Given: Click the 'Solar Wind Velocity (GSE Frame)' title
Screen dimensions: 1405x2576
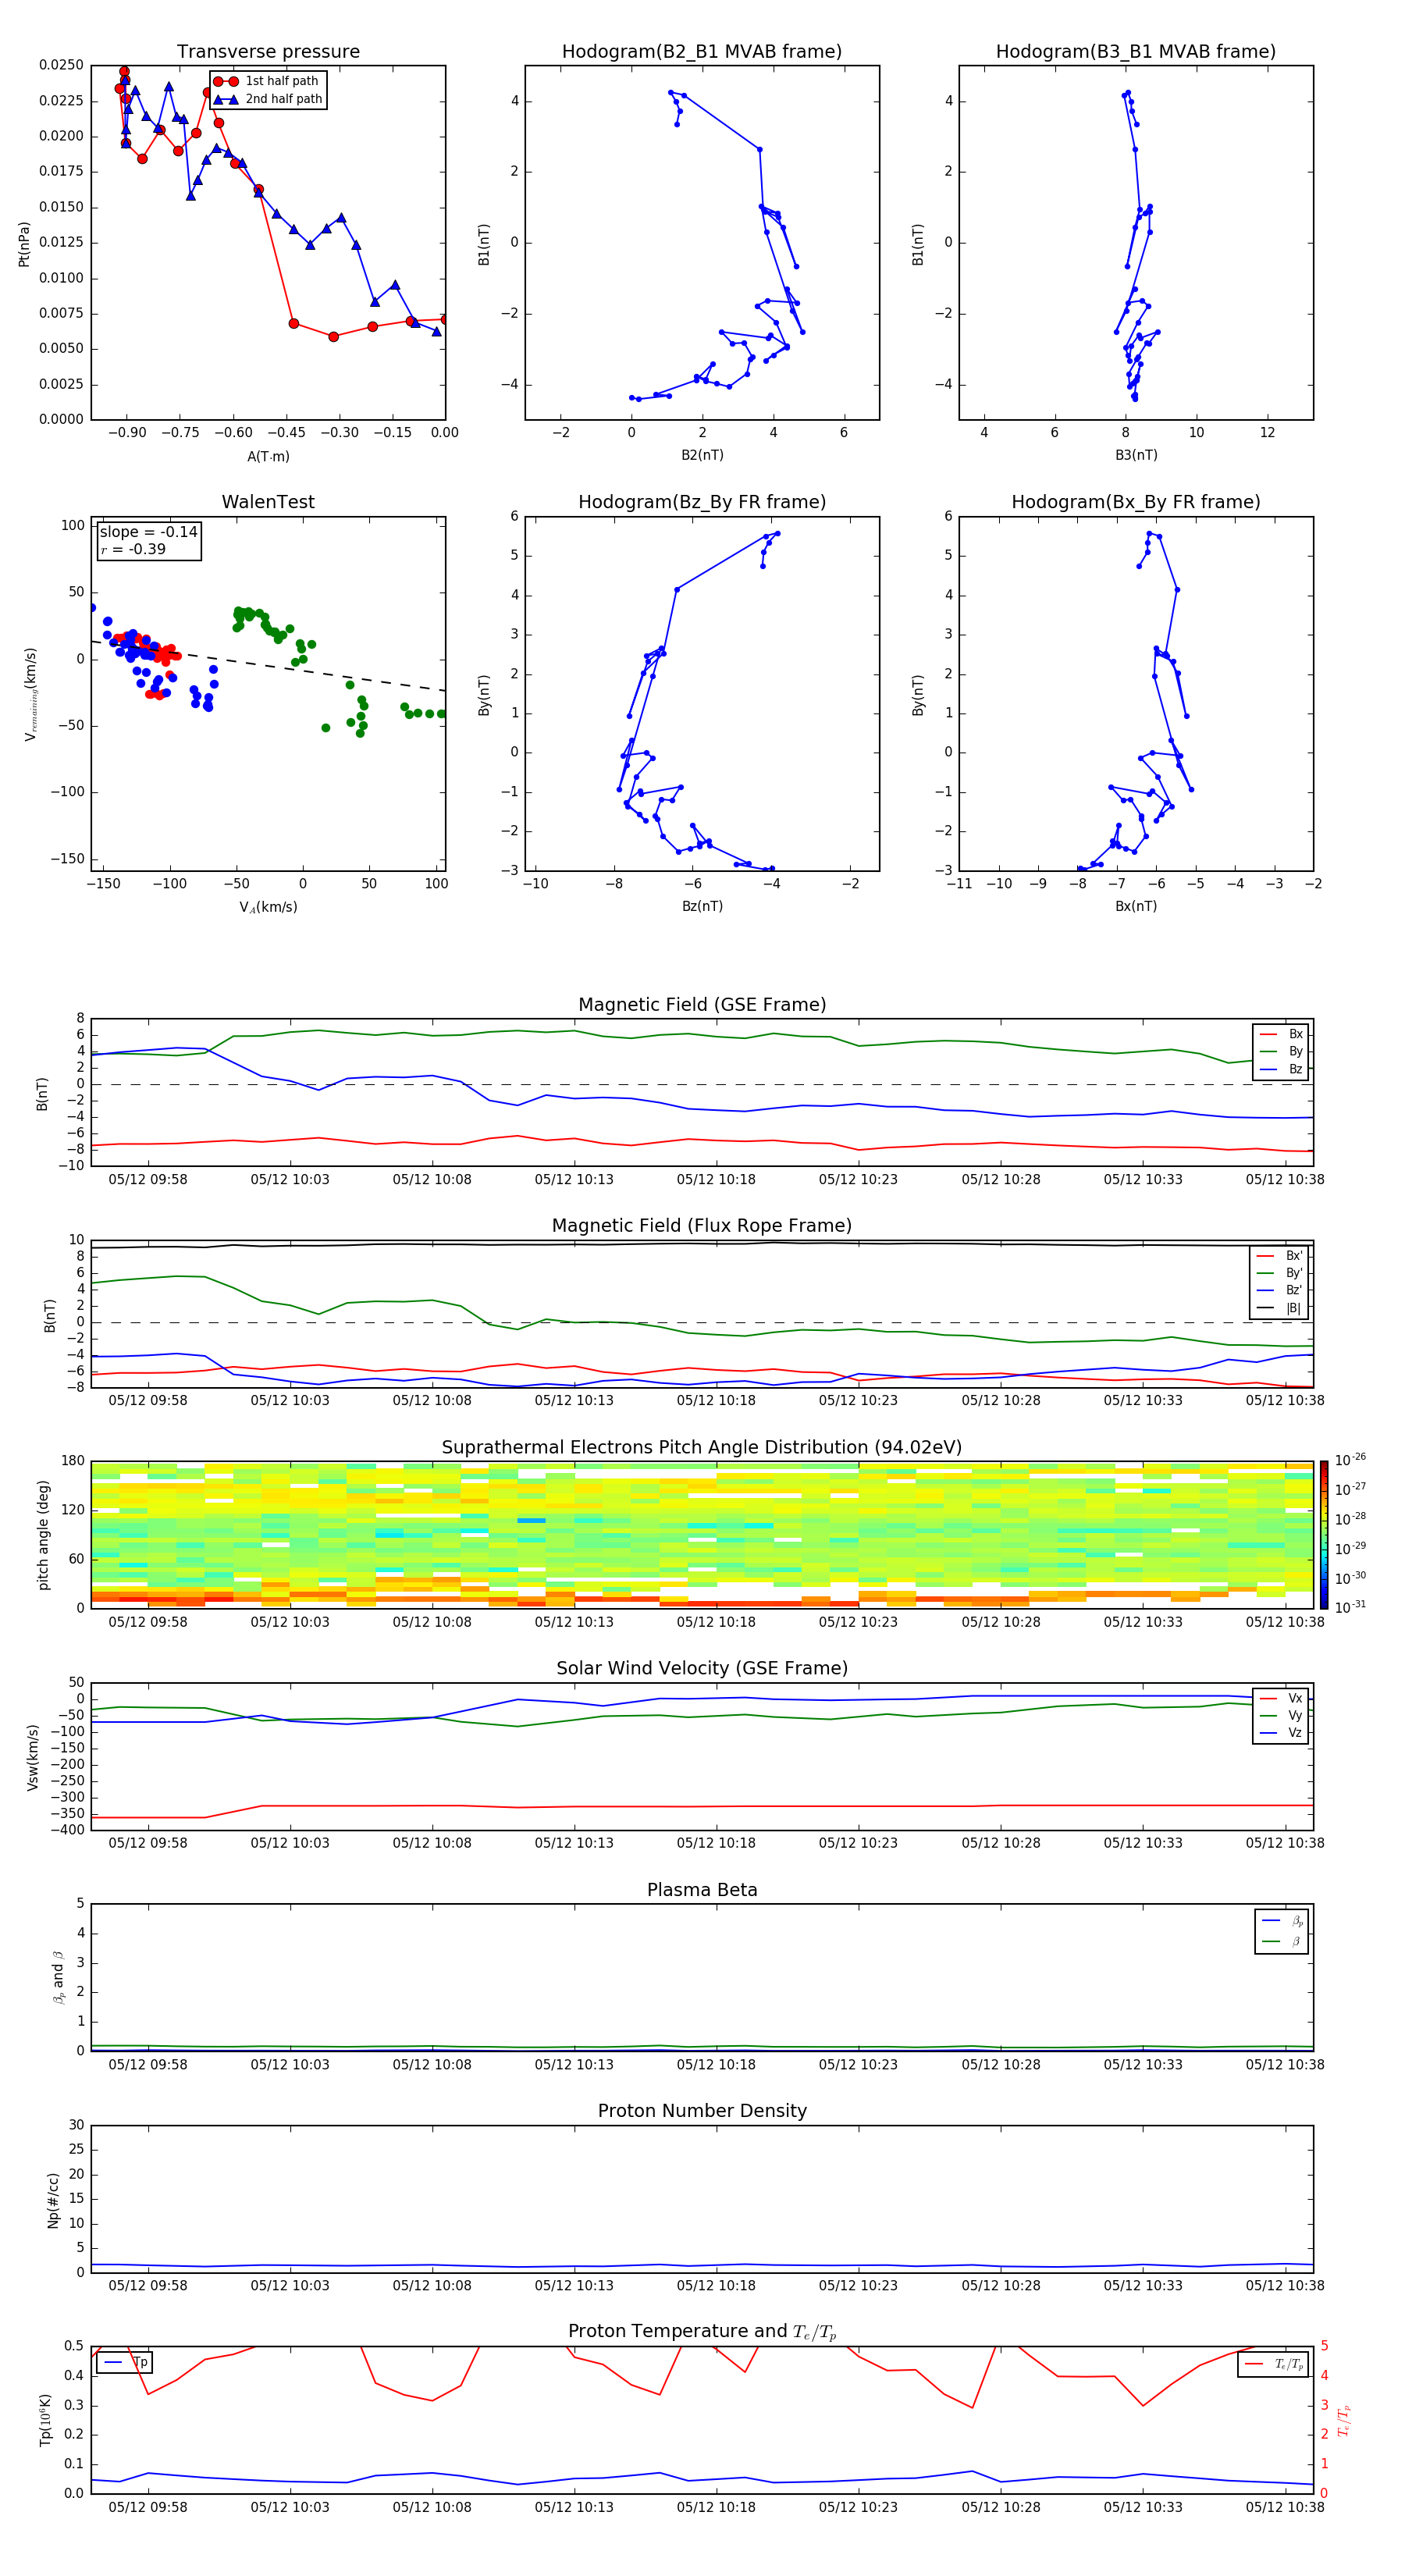Looking at the screenshot, I should (702, 1668).
